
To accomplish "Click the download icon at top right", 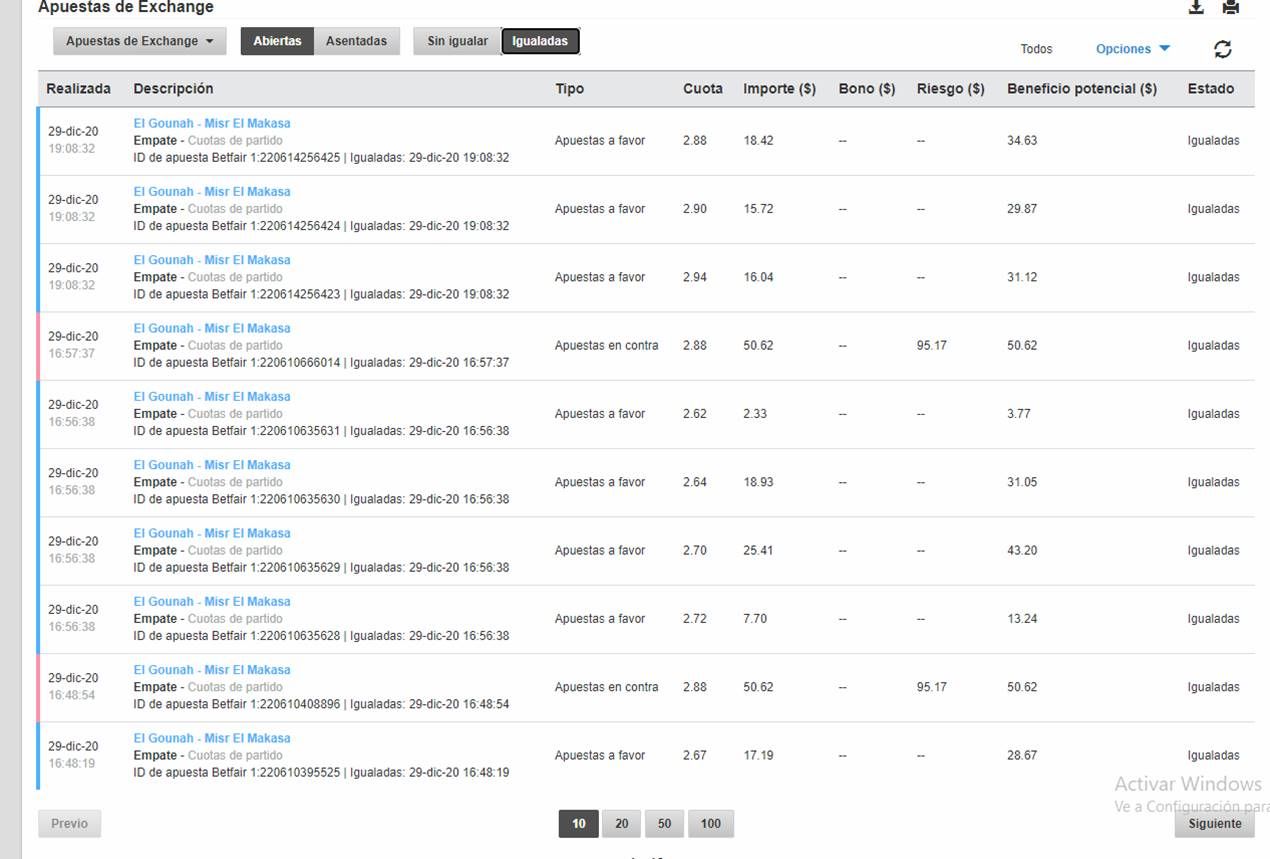I will click(1196, 7).
